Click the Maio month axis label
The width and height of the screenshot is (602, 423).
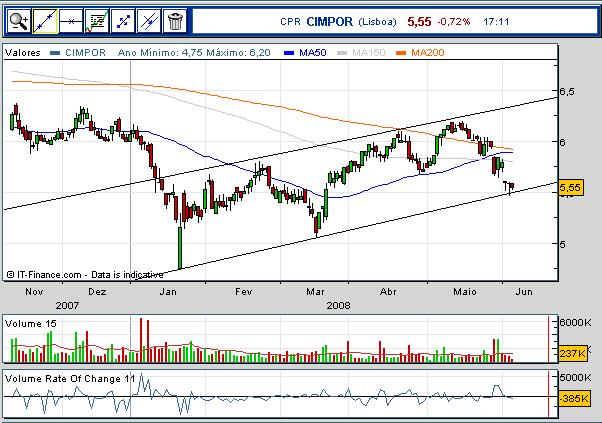(465, 292)
